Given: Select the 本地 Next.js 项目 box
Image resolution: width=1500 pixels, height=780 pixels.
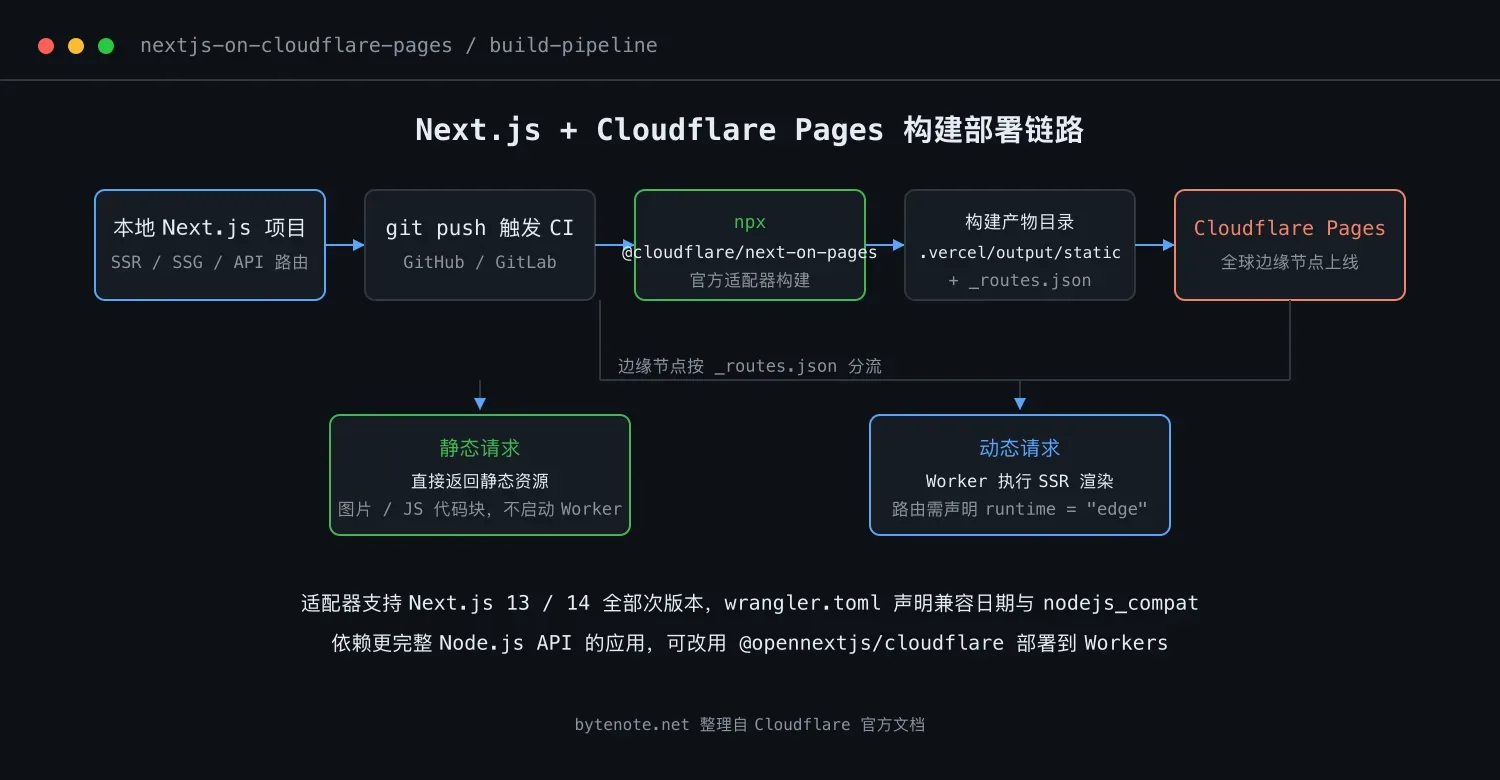Looking at the screenshot, I should (x=210, y=245).
